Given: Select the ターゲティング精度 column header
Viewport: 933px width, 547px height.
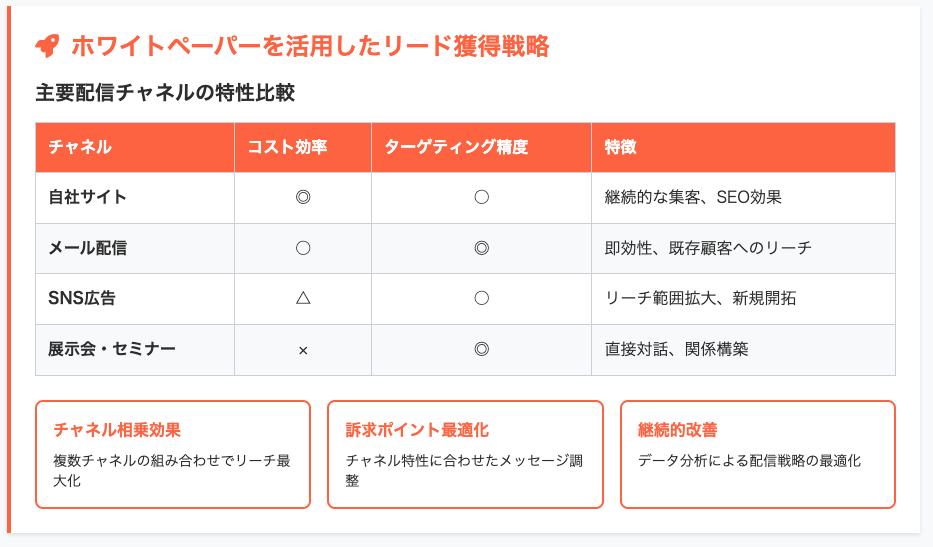Looking at the screenshot, I should [481, 147].
